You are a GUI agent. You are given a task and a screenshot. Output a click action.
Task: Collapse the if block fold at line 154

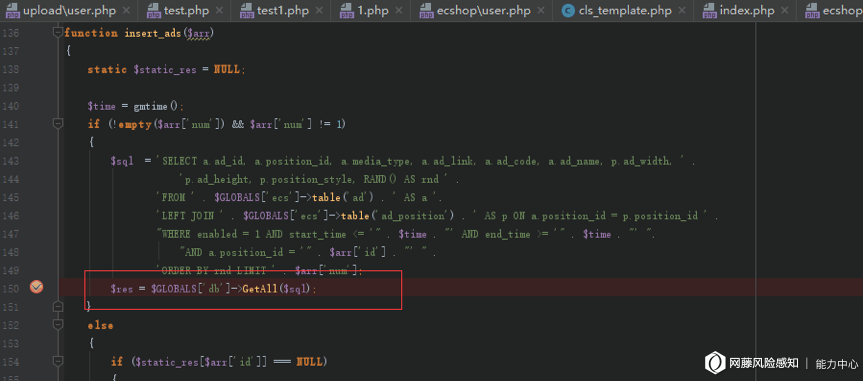[58, 361]
